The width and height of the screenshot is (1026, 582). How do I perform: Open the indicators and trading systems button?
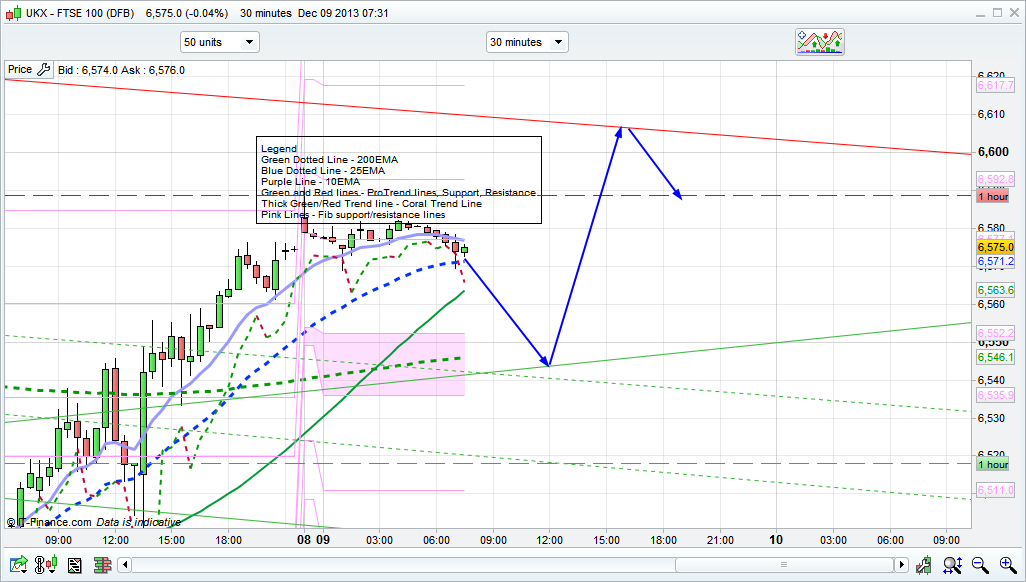point(820,42)
